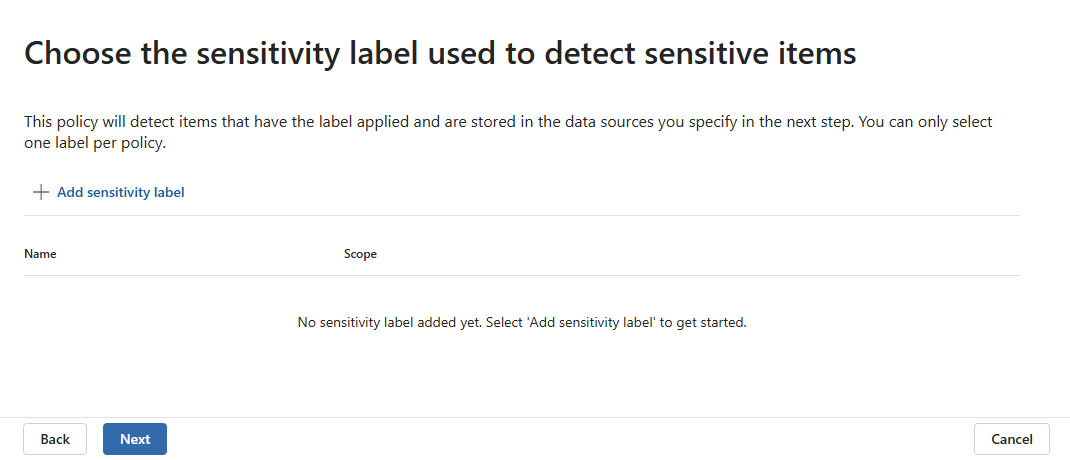Viewport: 1070px width, 460px height.
Task: Proceed with the Next button
Action: point(135,439)
